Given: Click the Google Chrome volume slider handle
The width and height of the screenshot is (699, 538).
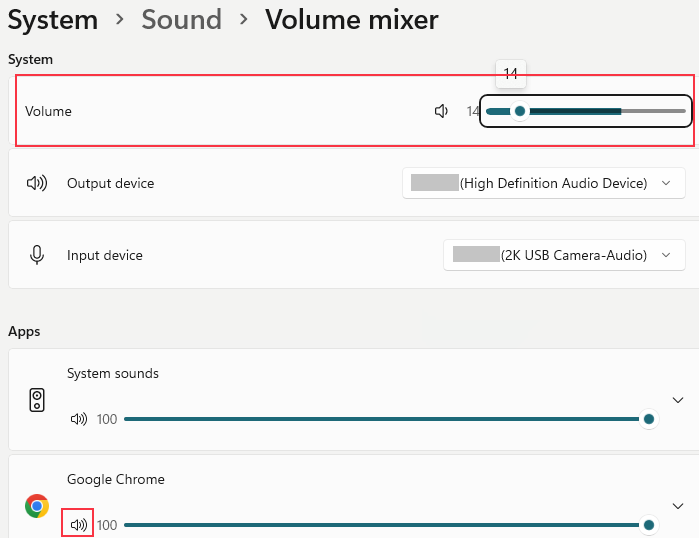Looking at the screenshot, I should (649, 524).
